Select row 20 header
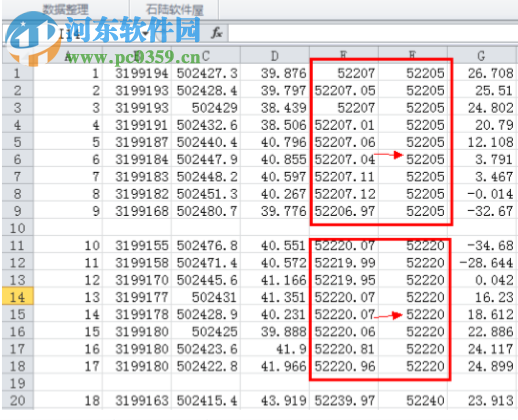This screenshot has width=518, height=420. point(18,400)
